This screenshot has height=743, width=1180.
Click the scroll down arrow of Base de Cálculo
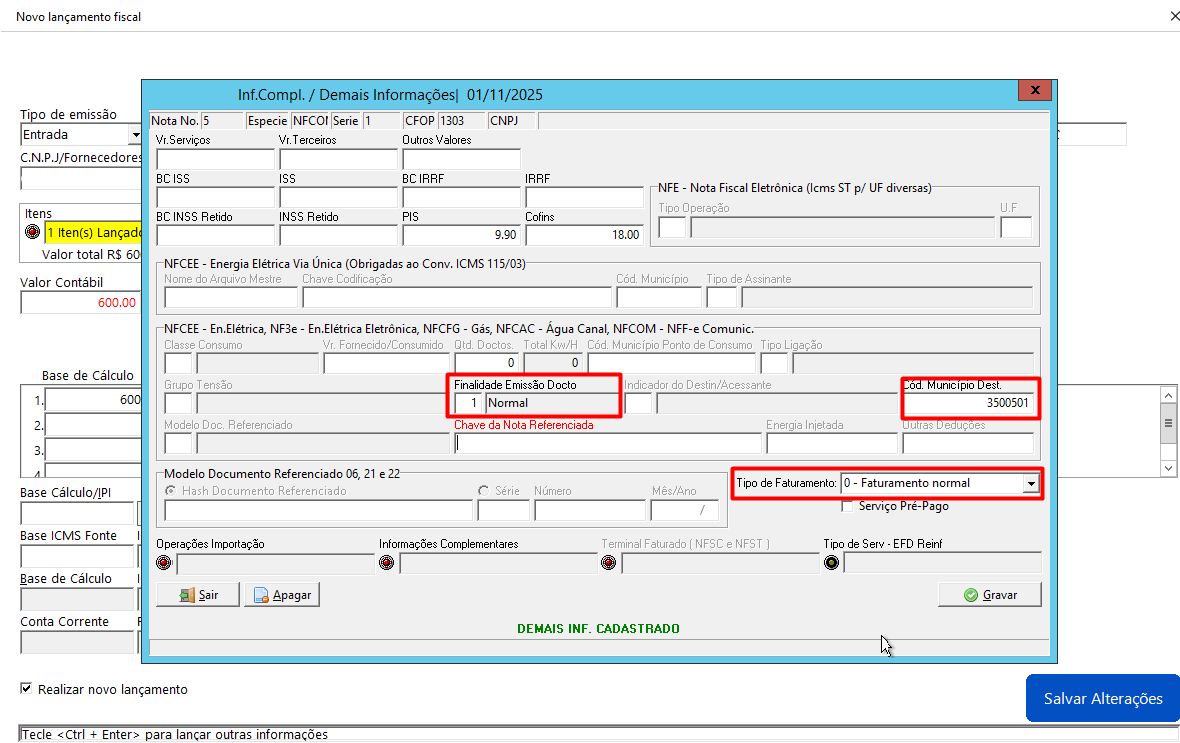click(1168, 467)
